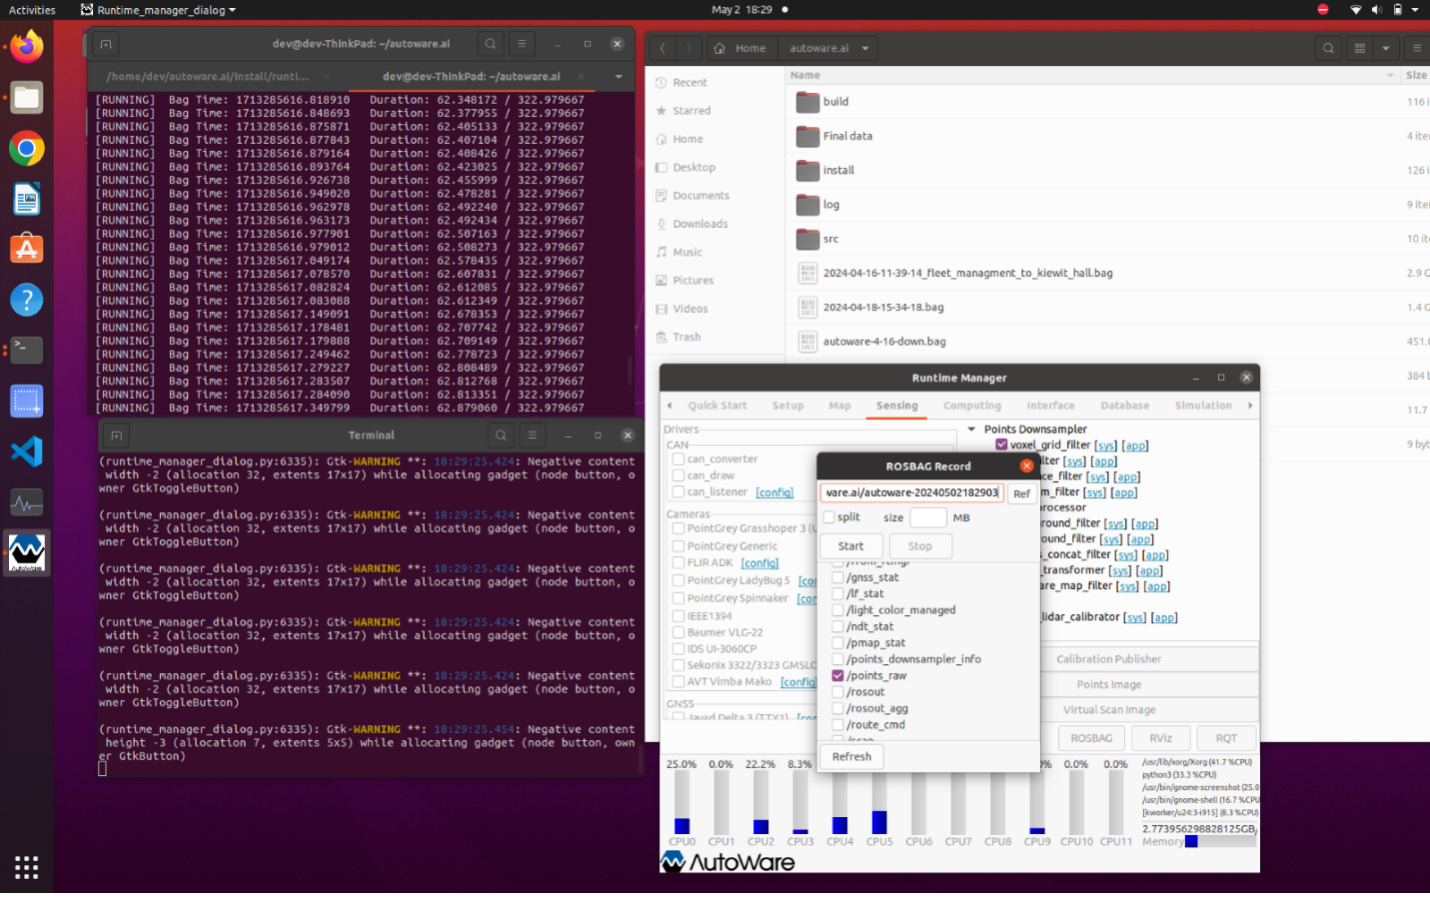Open Show Applications grid
Viewport: 1430px width, 898px height.
tap(27, 867)
